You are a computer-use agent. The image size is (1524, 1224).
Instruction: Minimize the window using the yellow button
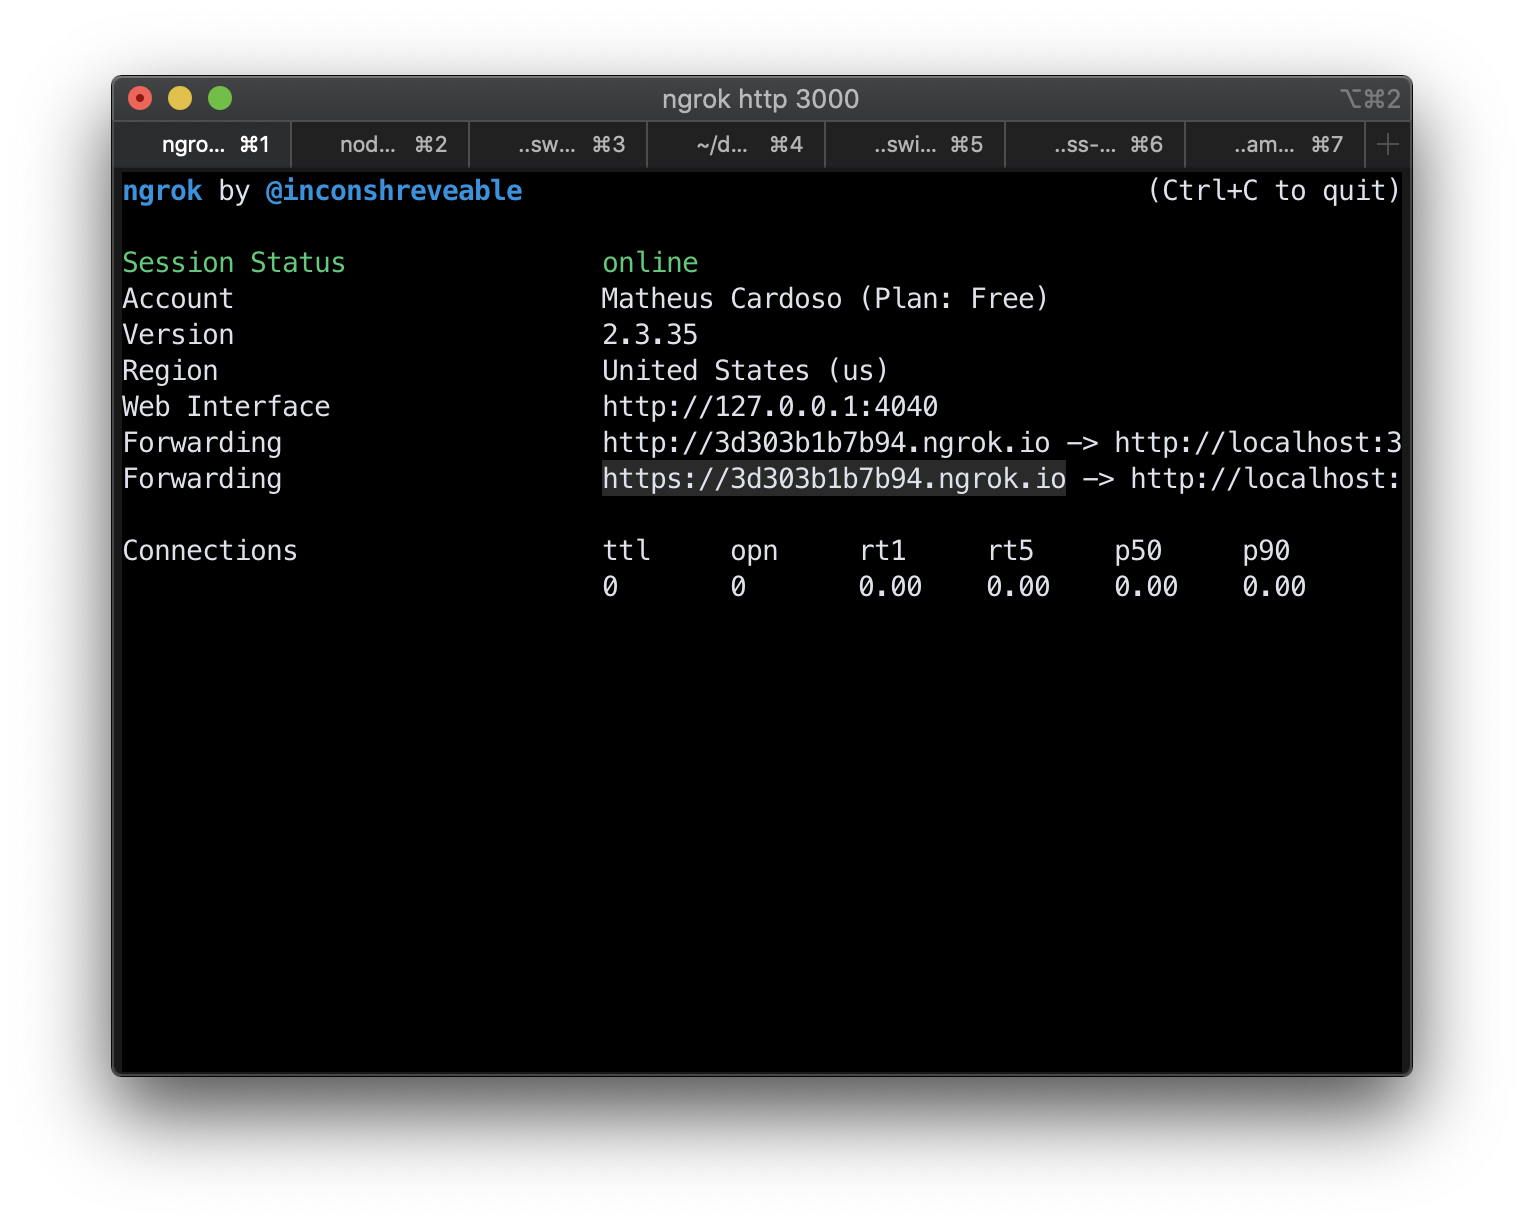180,98
